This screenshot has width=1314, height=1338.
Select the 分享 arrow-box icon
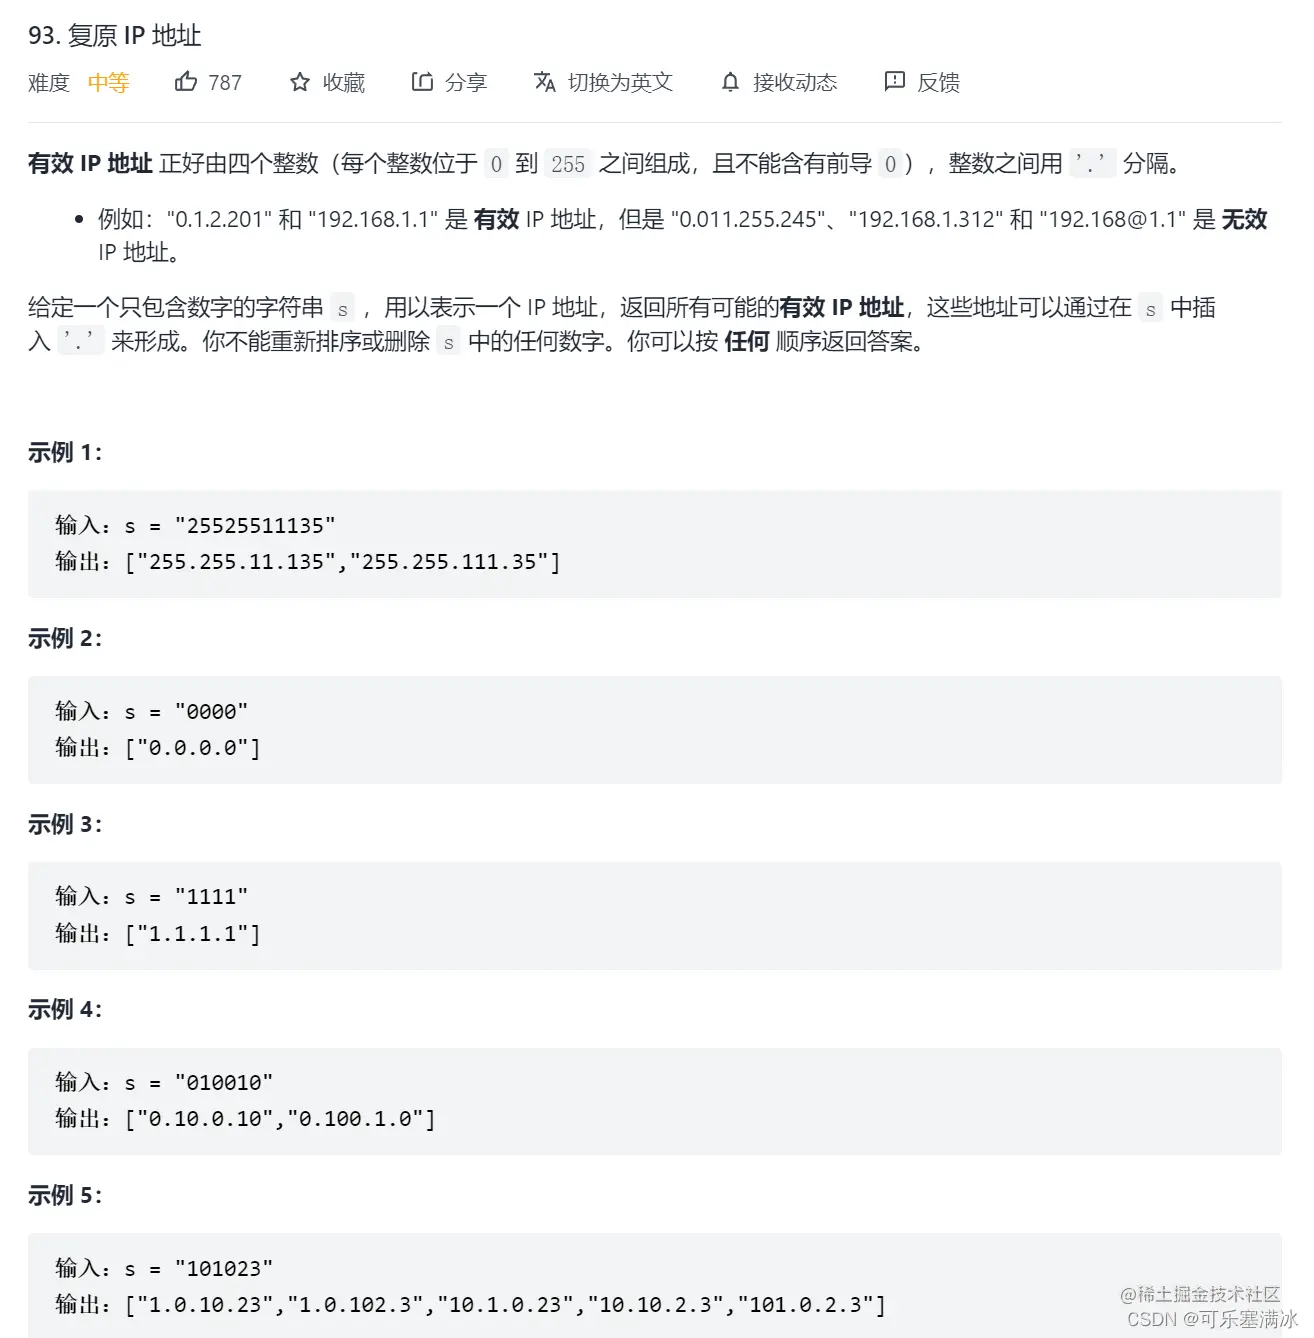tap(421, 82)
